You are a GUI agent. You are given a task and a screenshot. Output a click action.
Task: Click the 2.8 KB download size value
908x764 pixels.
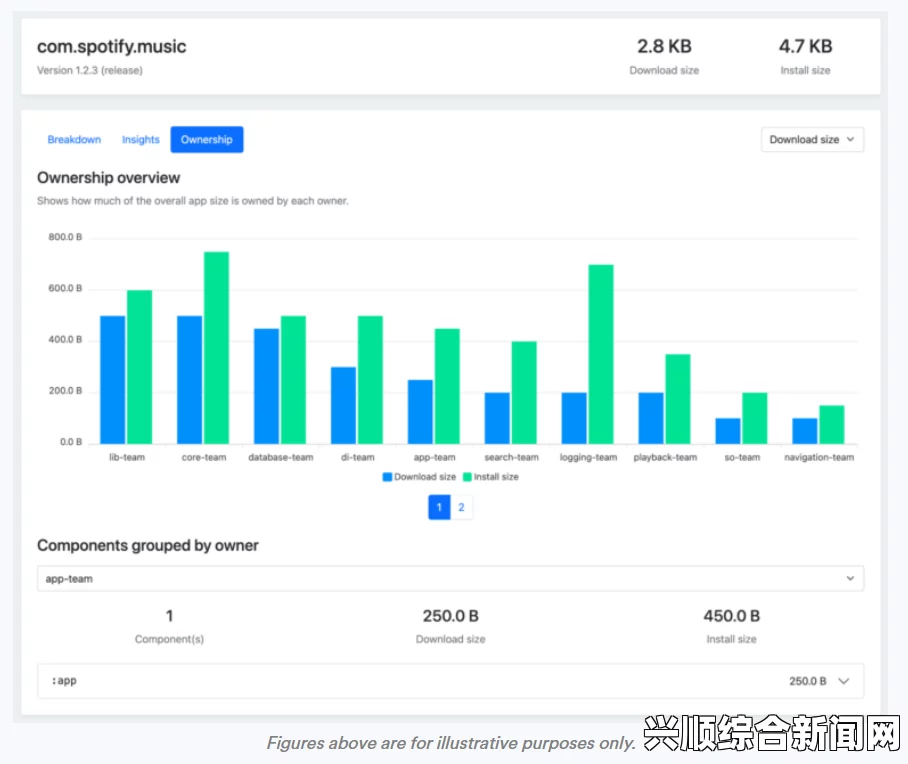coord(664,46)
